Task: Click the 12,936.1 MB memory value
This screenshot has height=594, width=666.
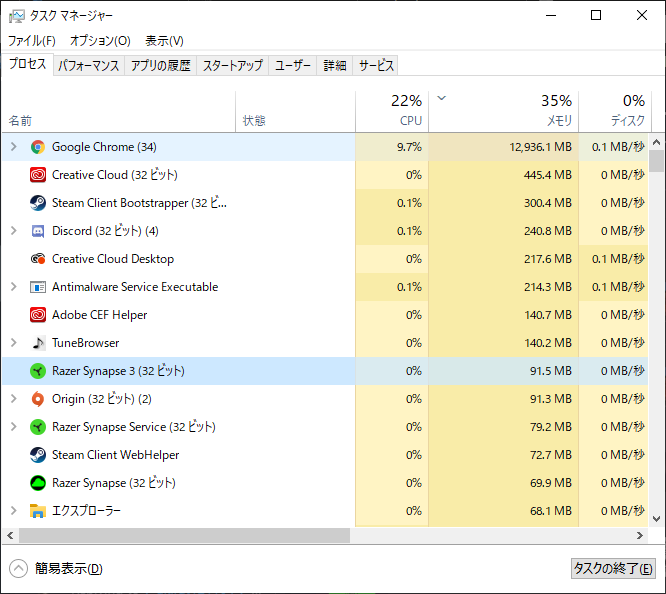Action: point(540,147)
